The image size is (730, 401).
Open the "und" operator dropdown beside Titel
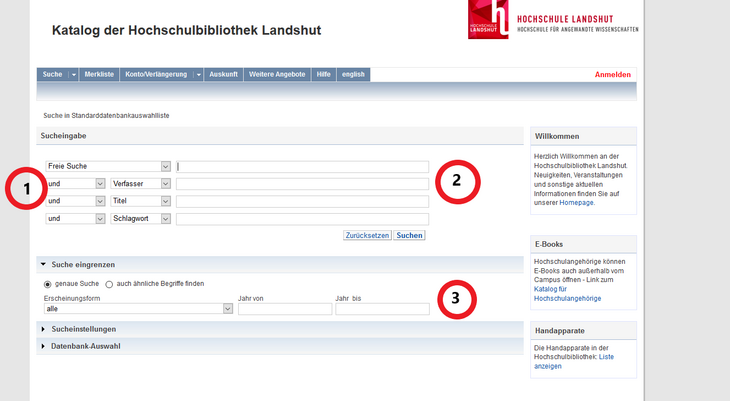(75, 201)
